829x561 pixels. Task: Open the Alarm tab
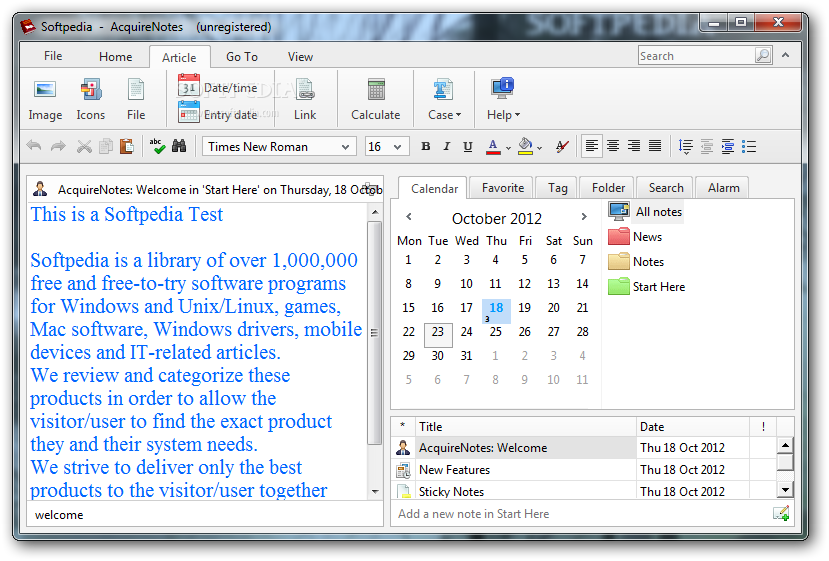click(723, 188)
